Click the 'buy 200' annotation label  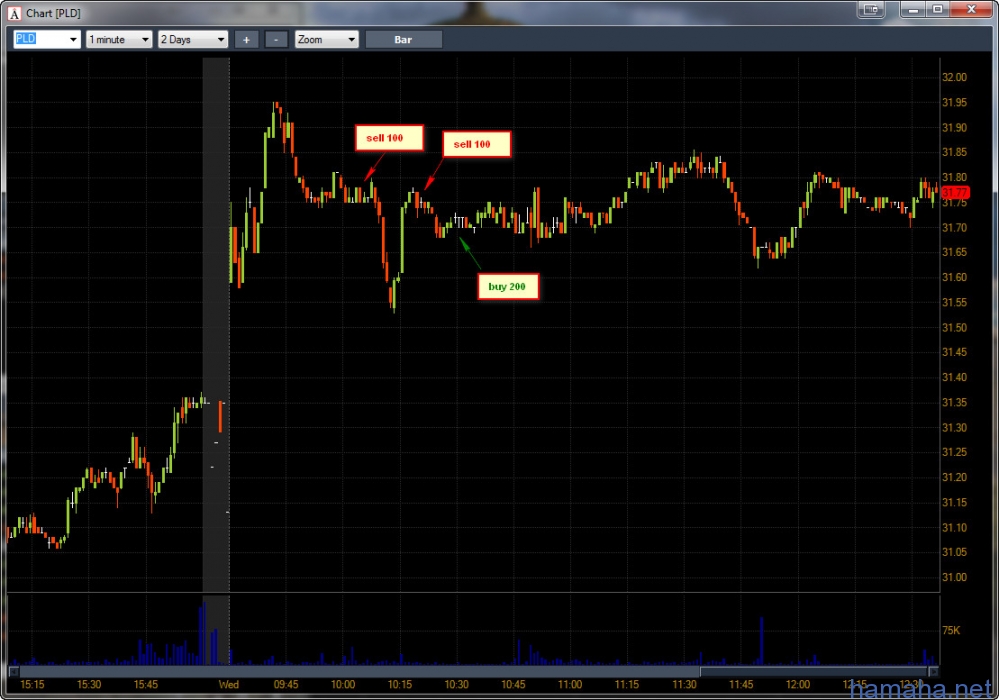[x=508, y=287]
